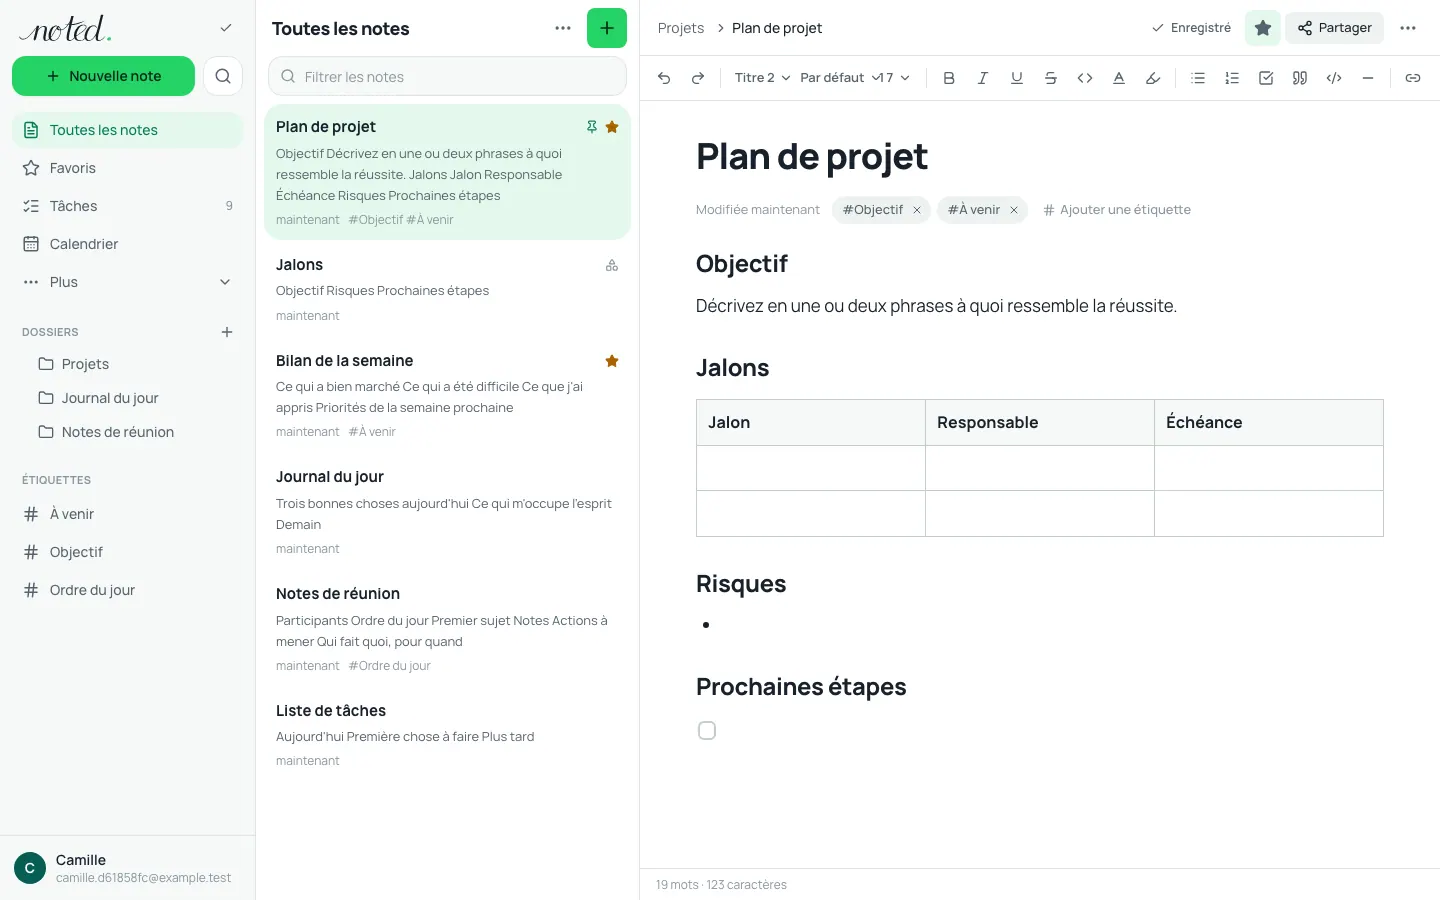Apply strikethrough formatting
The image size is (1440, 900).
[1051, 78]
